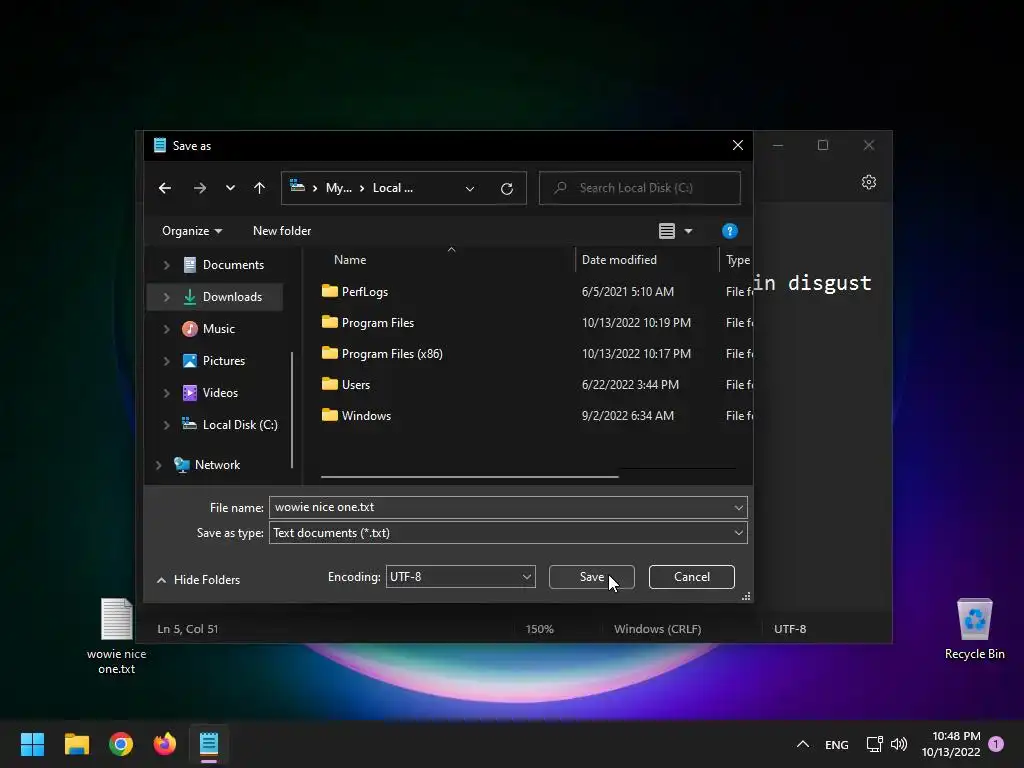Select the Windows folder
The image size is (1024, 768).
click(366, 415)
